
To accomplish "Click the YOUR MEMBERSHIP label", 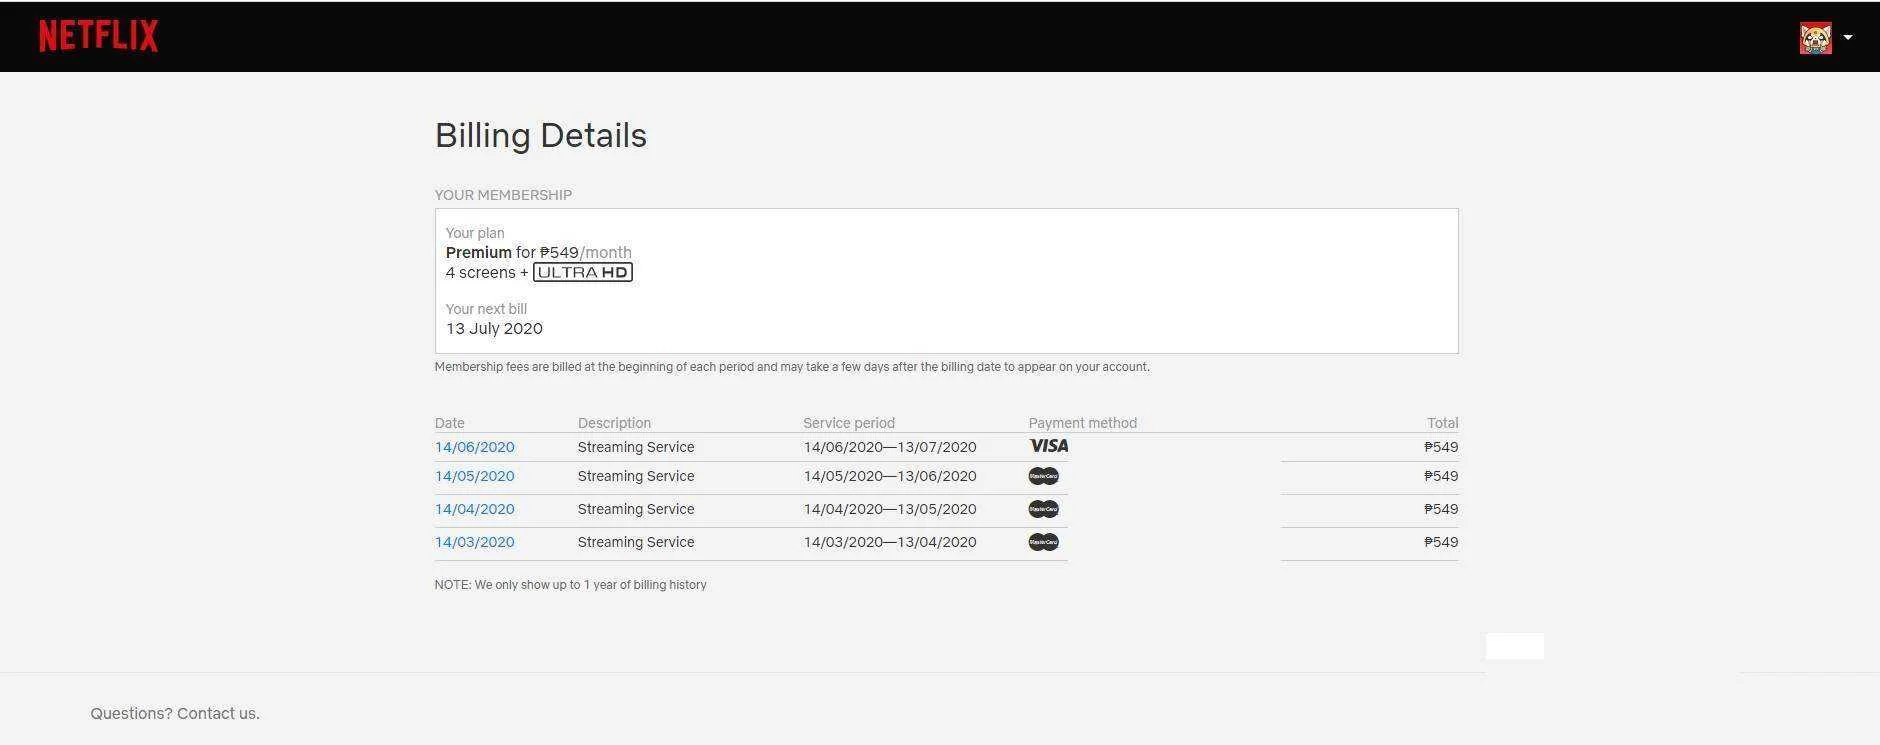I will click(x=503, y=195).
